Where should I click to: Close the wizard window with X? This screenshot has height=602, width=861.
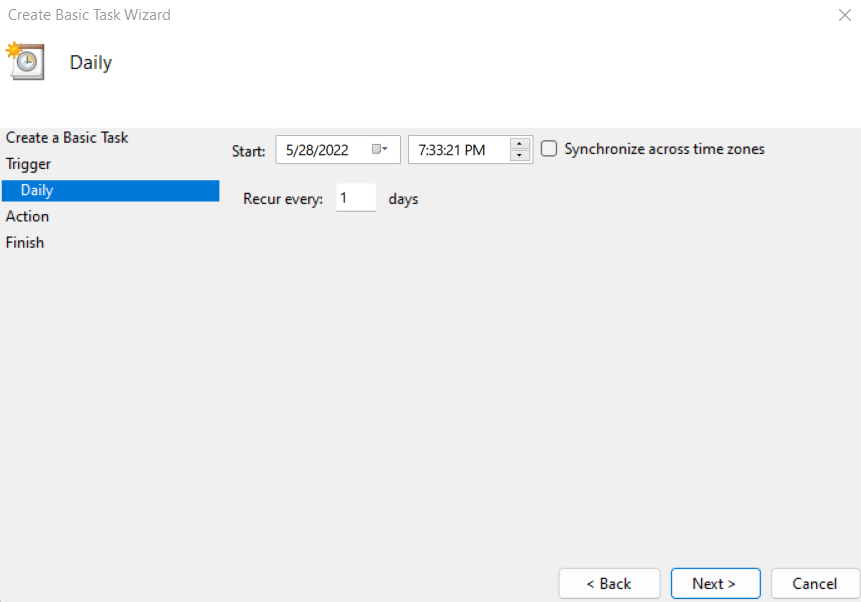point(843,15)
